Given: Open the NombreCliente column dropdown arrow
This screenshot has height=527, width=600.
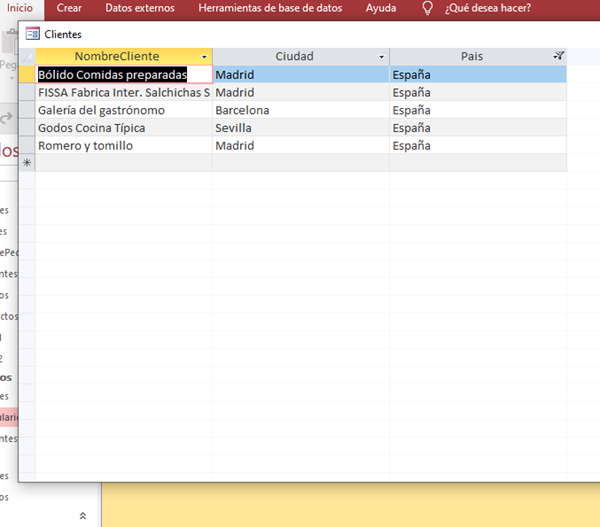Looking at the screenshot, I should (204, 57).
